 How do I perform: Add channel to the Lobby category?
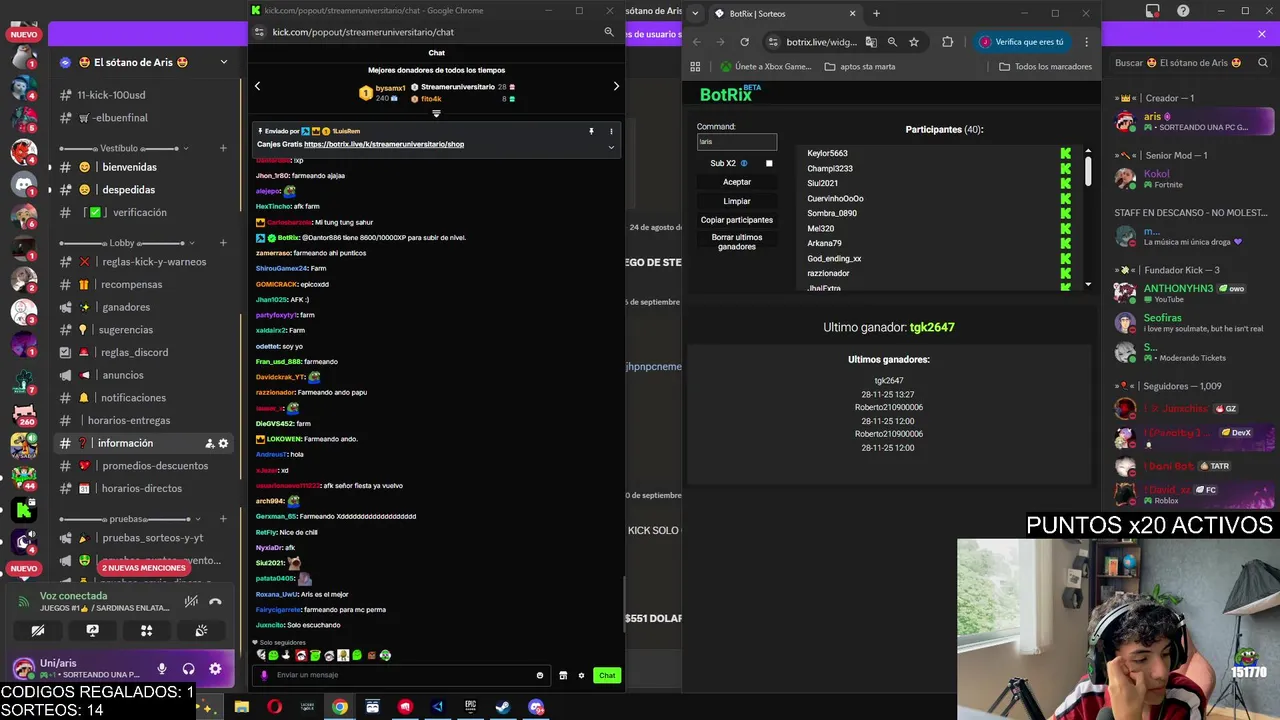click(x=223, y=243)
